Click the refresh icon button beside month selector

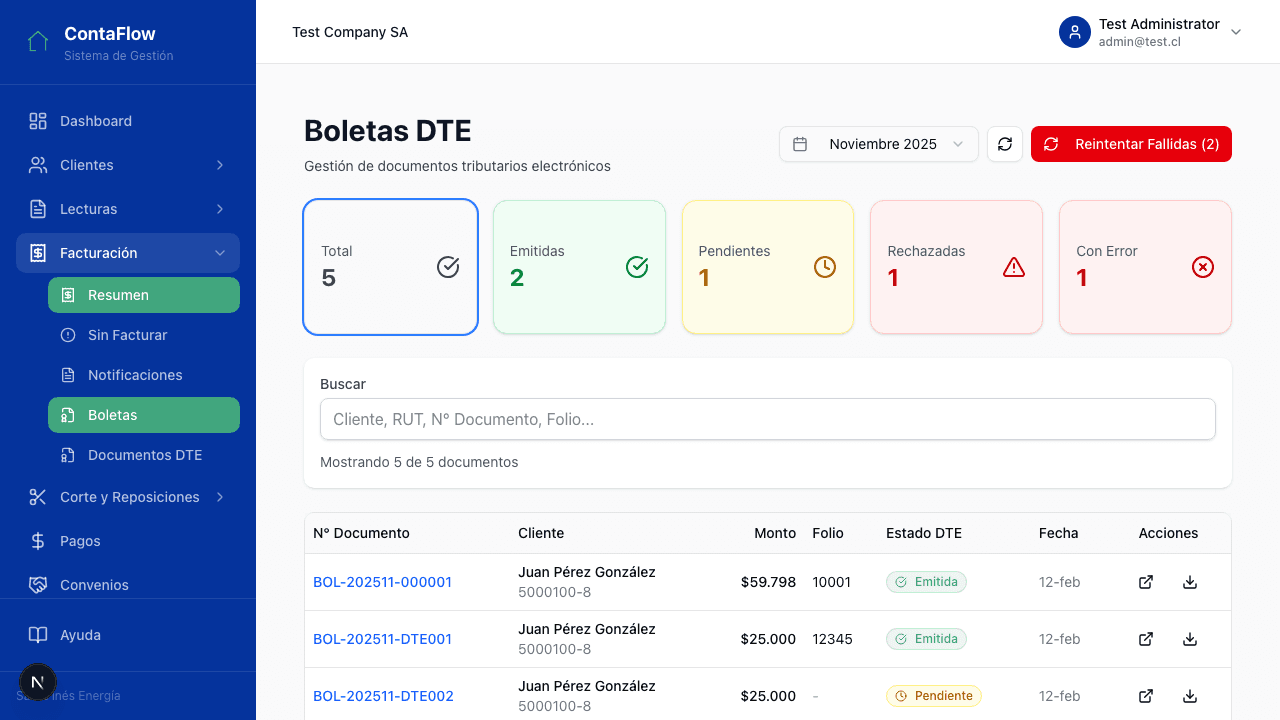[1005, 144]
